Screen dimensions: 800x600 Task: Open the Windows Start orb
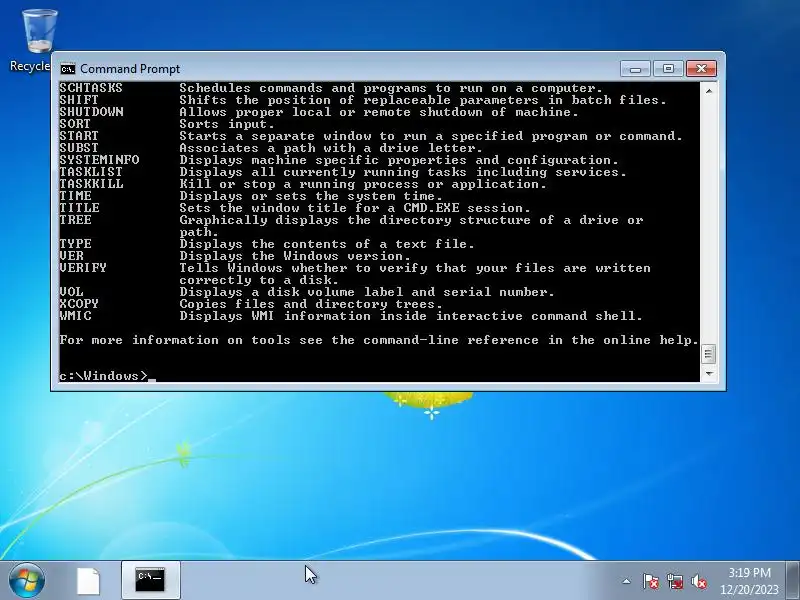pyautogui.click(x=27, y=580)
